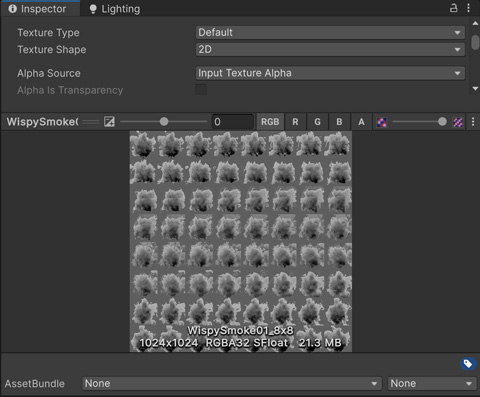
Task: Click the preview panel drag handle lines
Action: click(x=91, y=122)
